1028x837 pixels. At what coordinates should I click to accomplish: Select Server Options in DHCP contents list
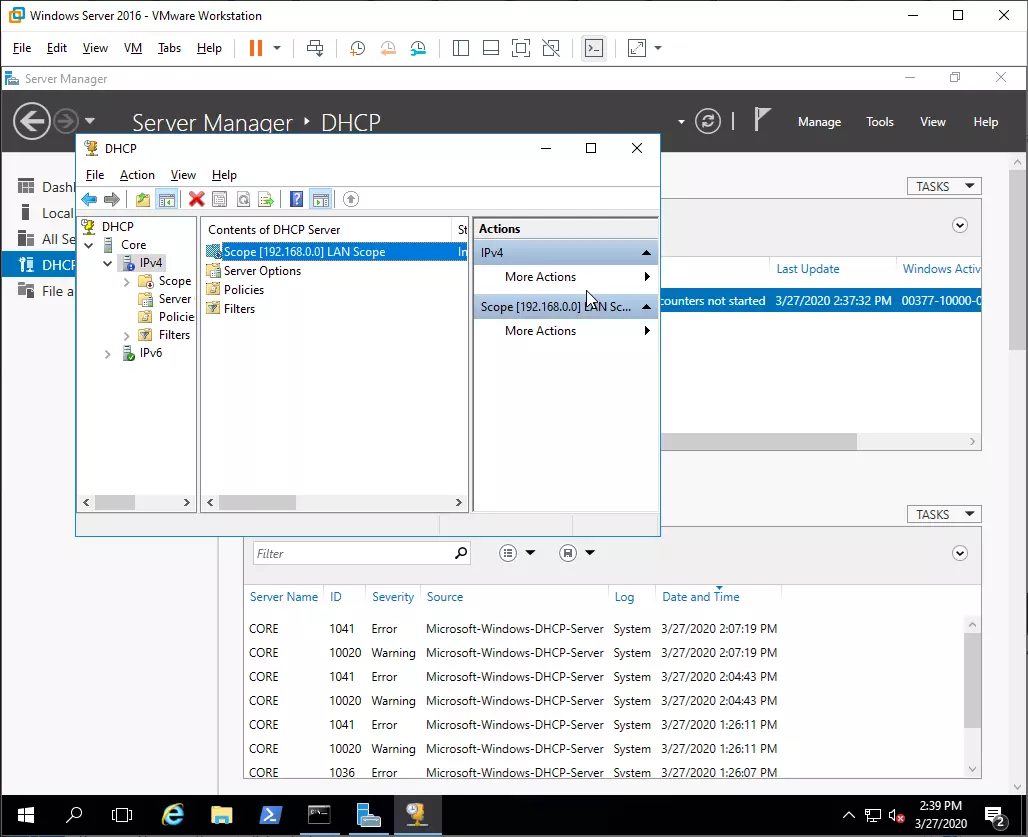coord(262,271)
